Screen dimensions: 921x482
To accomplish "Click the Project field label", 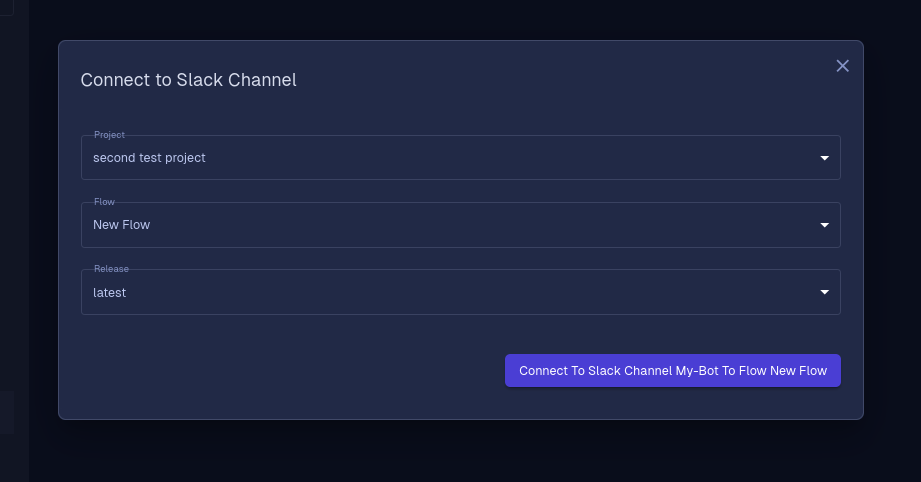I will coord(109,134).
